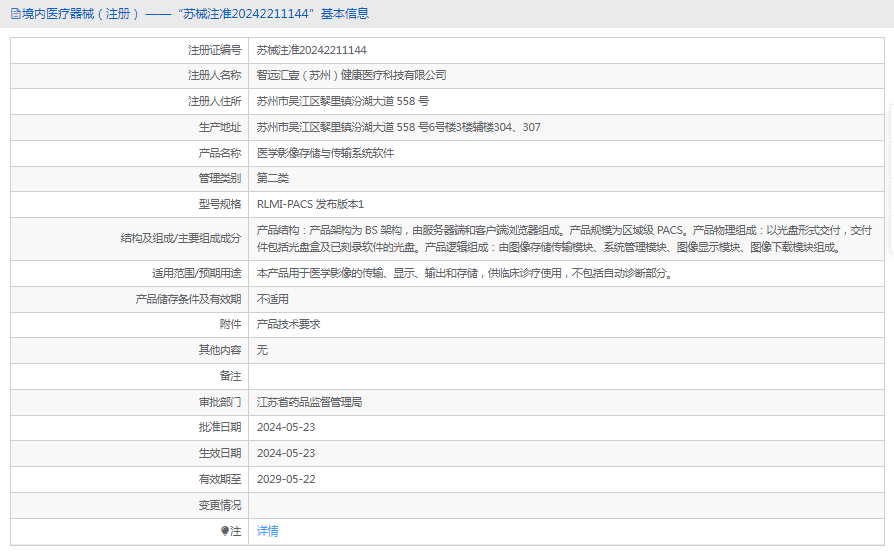
Task: Click the 注册人住所 row label
Action: click(x=214, y=101)
